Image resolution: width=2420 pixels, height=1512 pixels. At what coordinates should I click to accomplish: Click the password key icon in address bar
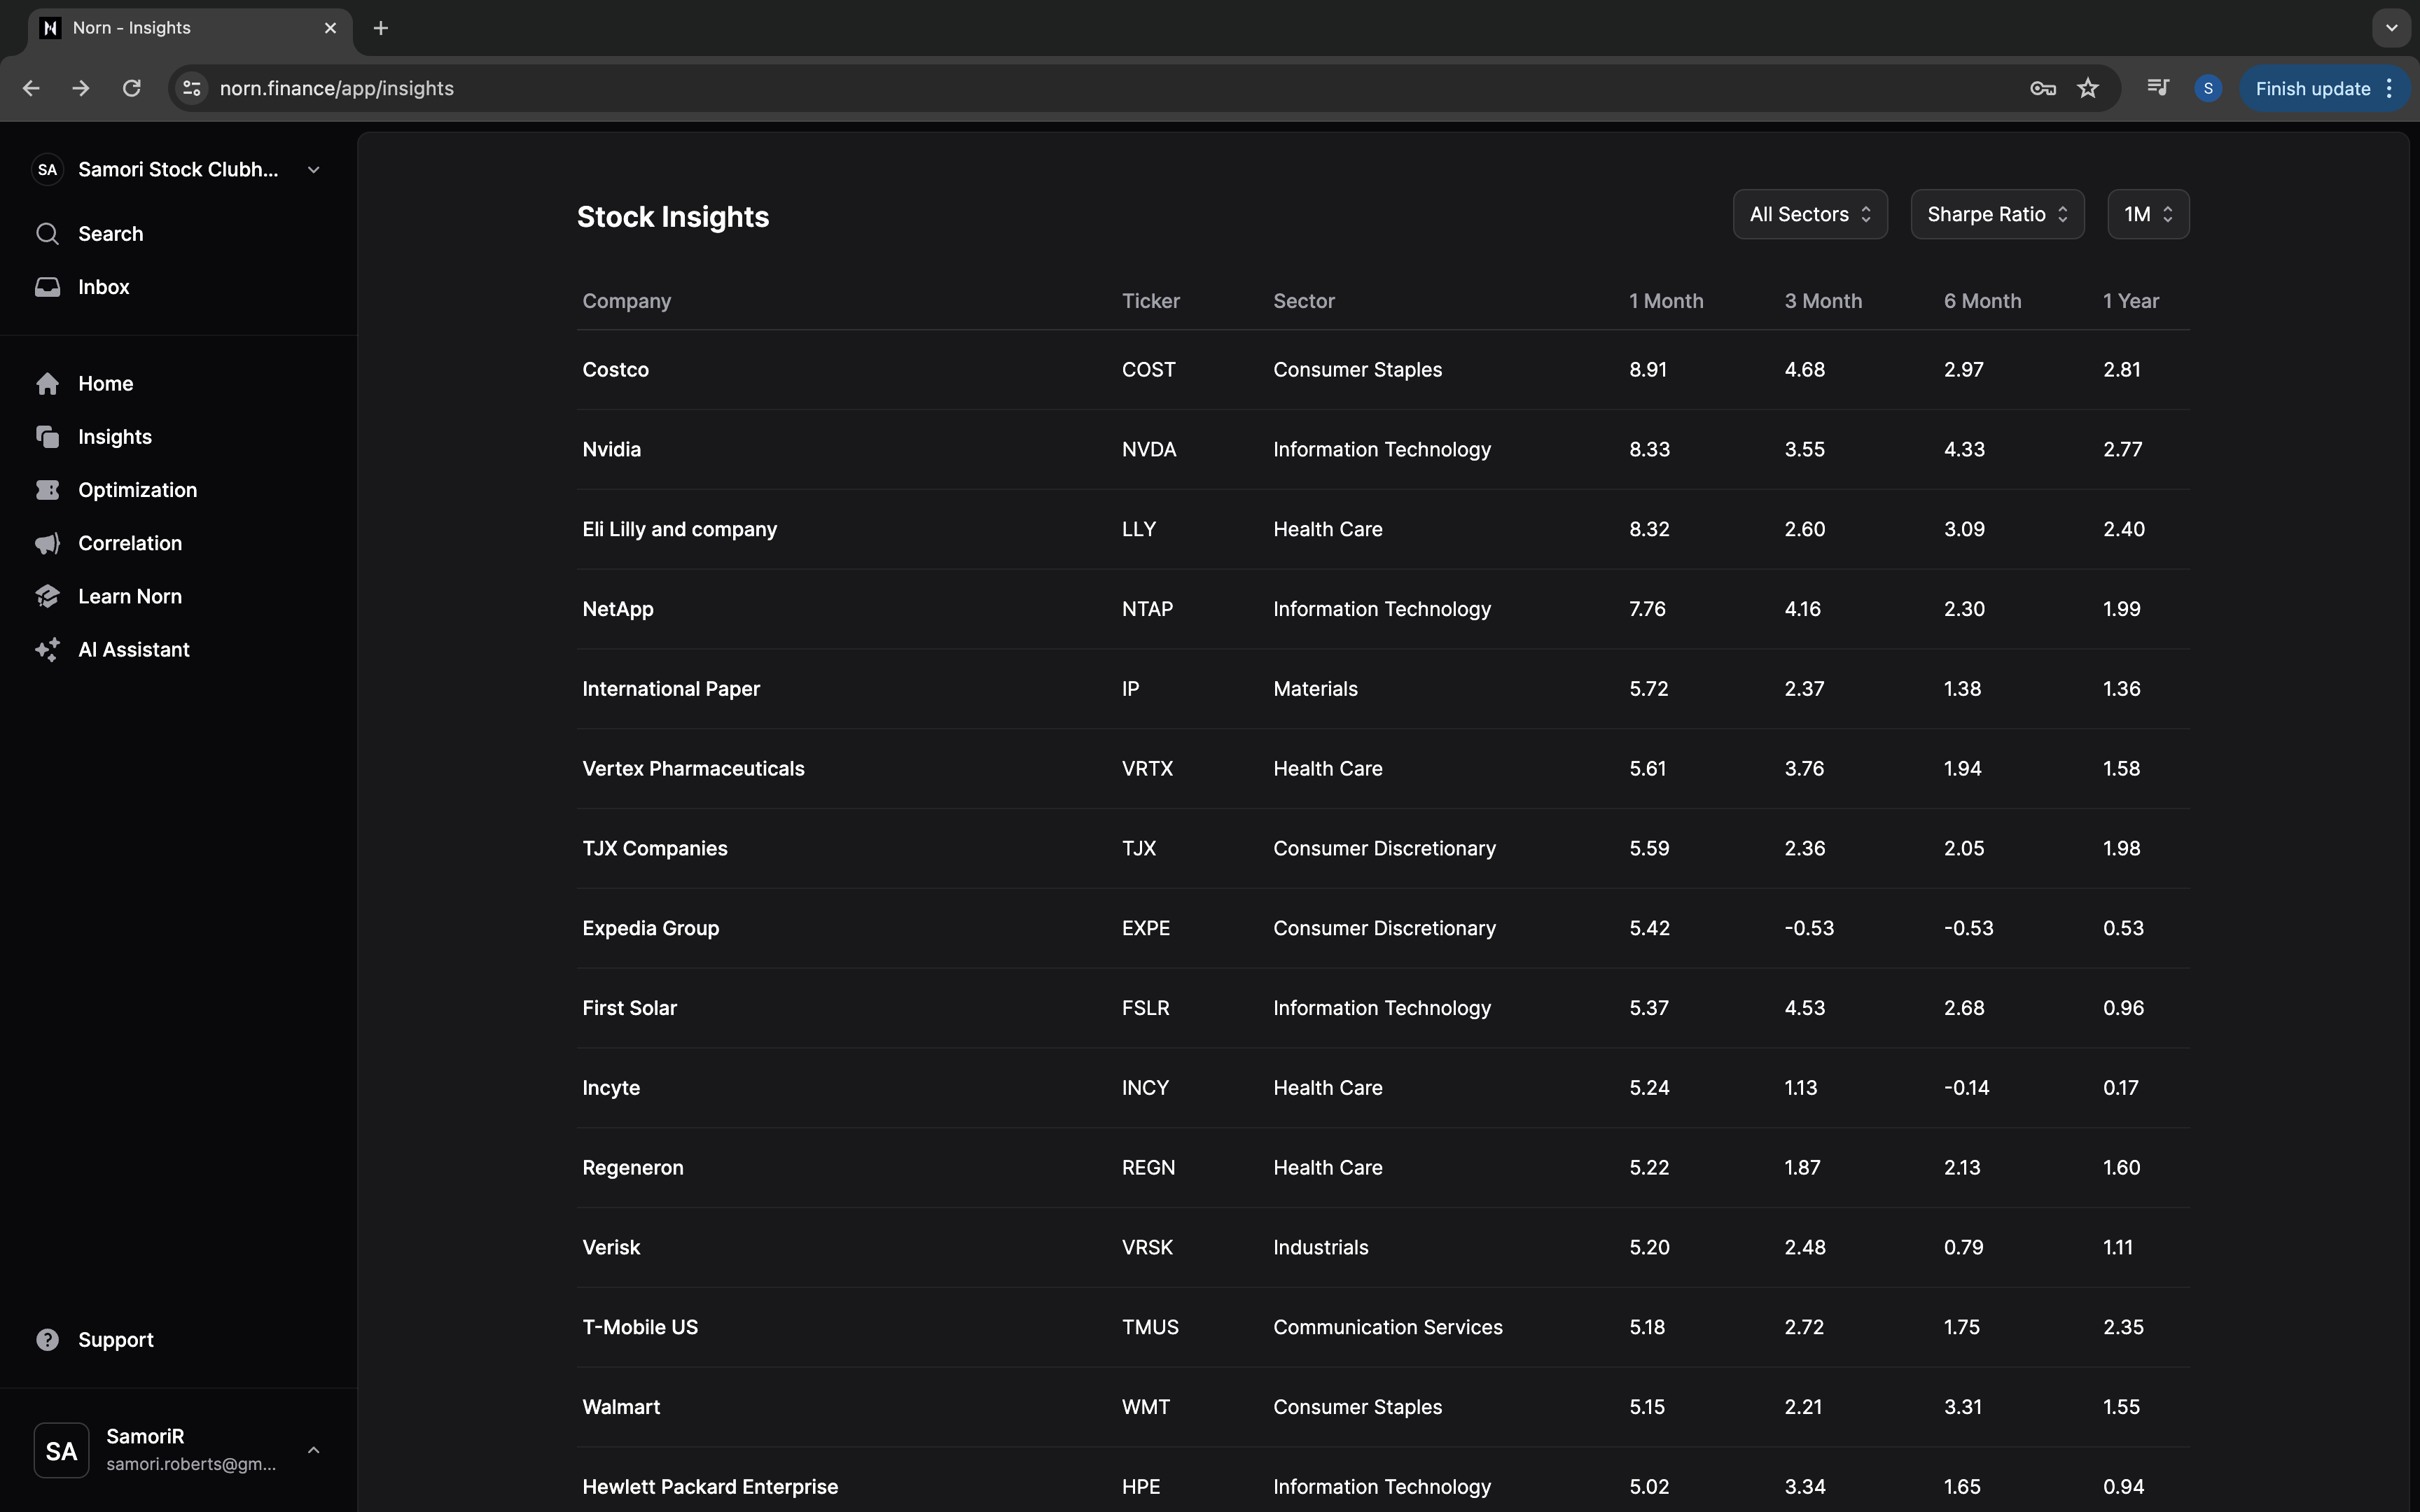coord(2042,89)
